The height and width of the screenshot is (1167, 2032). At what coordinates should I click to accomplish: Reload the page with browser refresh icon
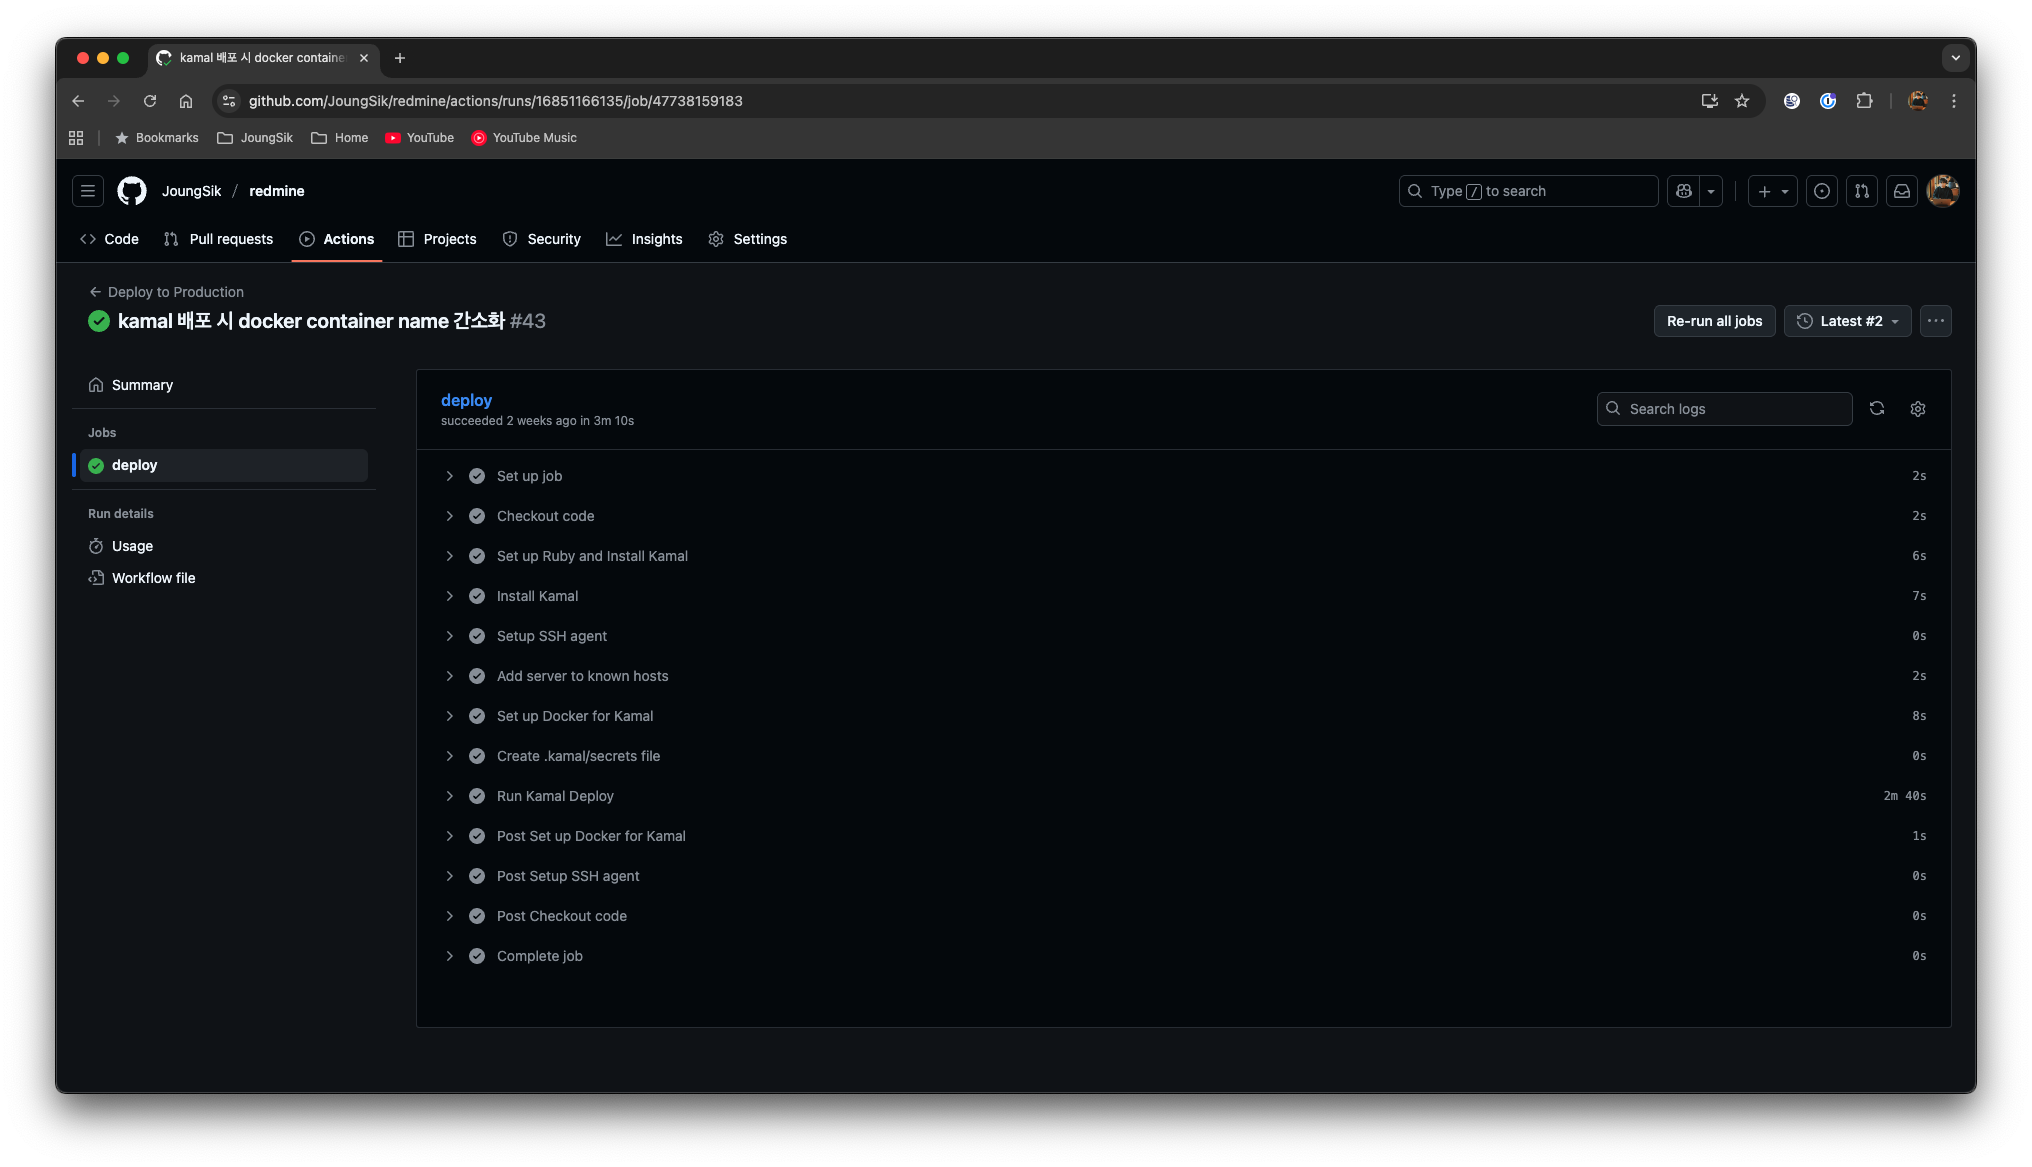click(x=150, y=101)
